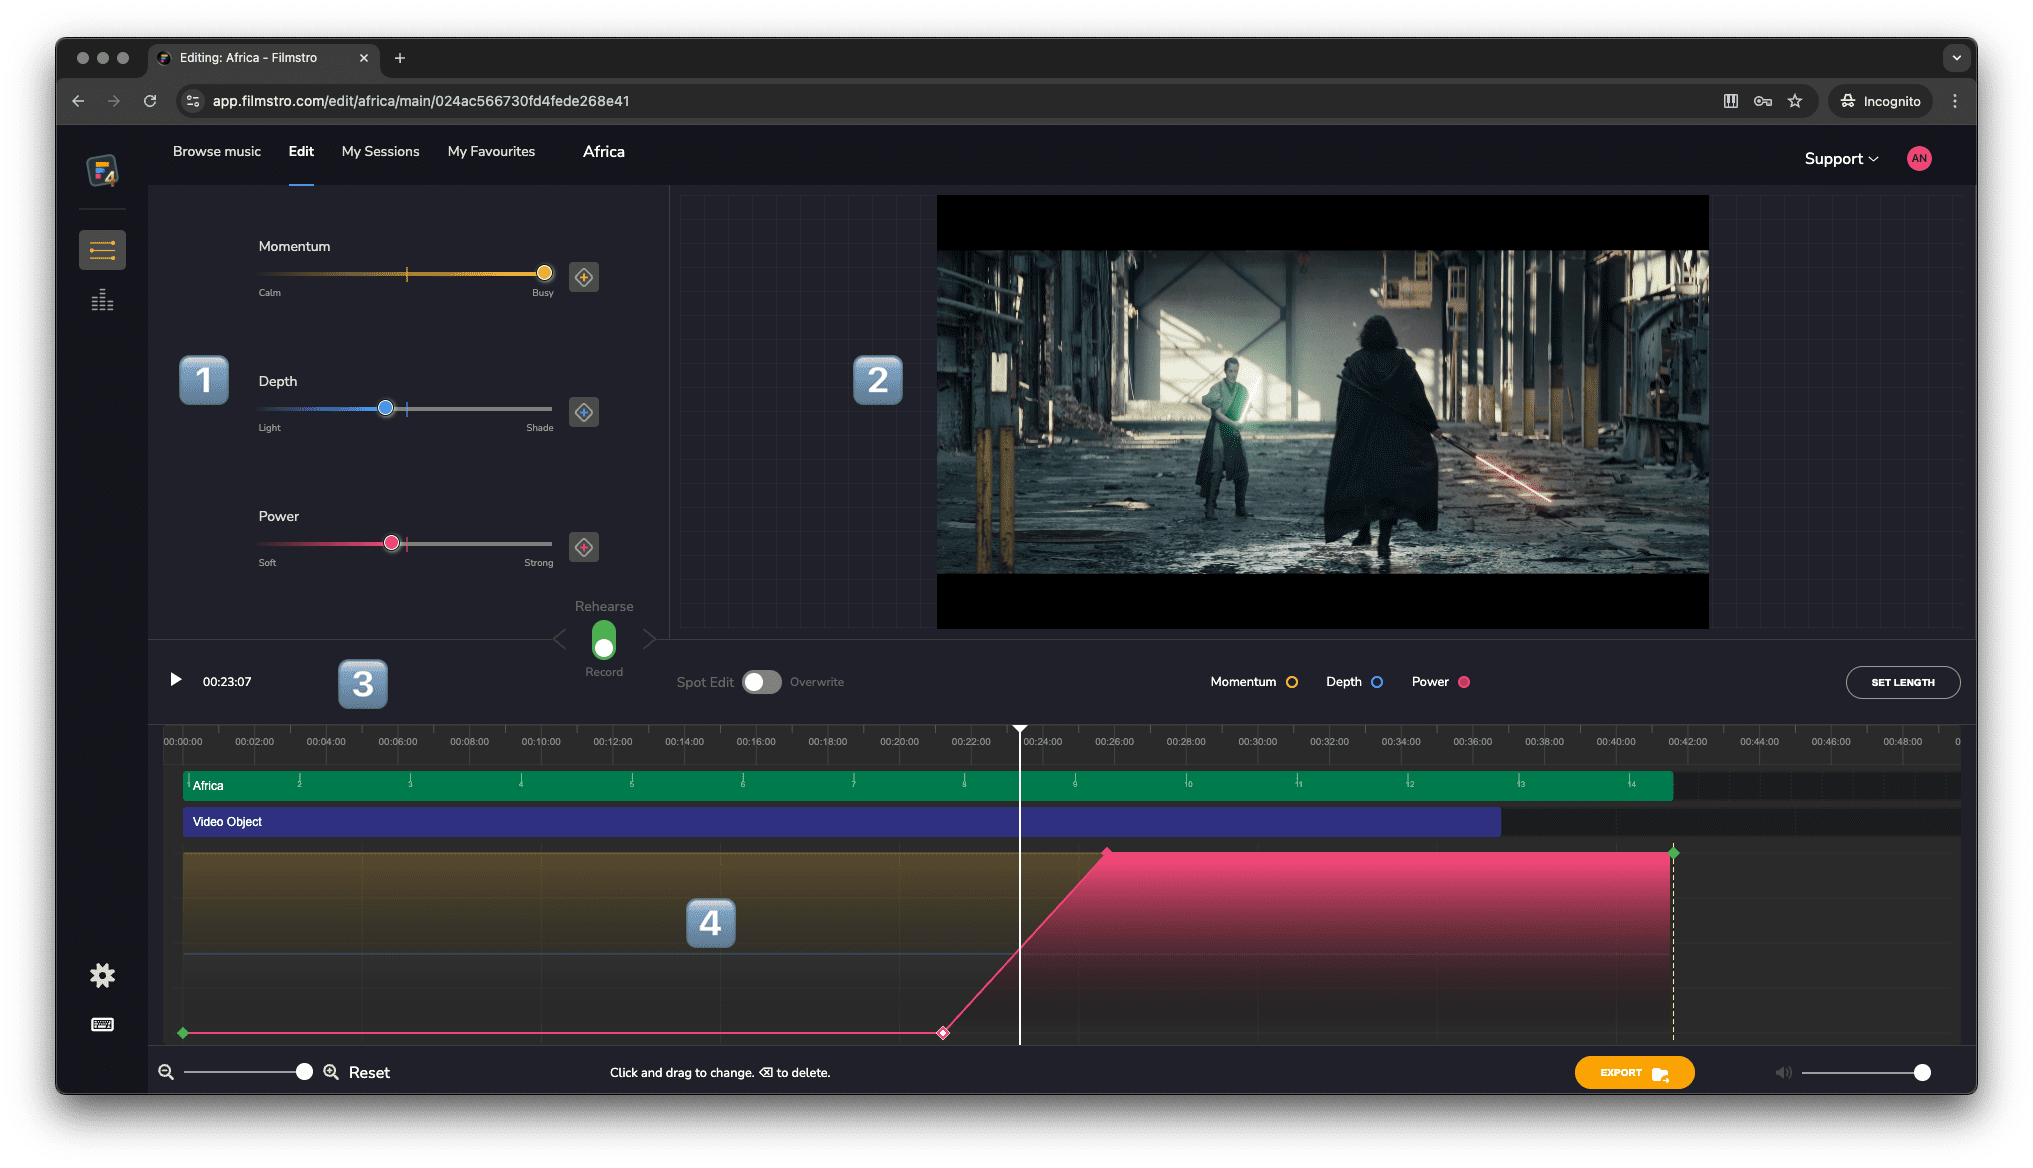
Task: Expand the Support dropdown menu
Action: coord(1841,159)
